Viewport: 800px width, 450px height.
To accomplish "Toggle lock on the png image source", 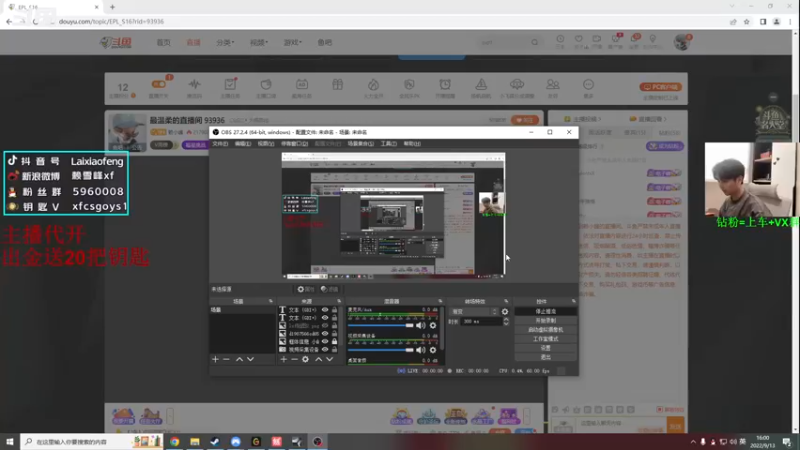I will coord(335,326).
